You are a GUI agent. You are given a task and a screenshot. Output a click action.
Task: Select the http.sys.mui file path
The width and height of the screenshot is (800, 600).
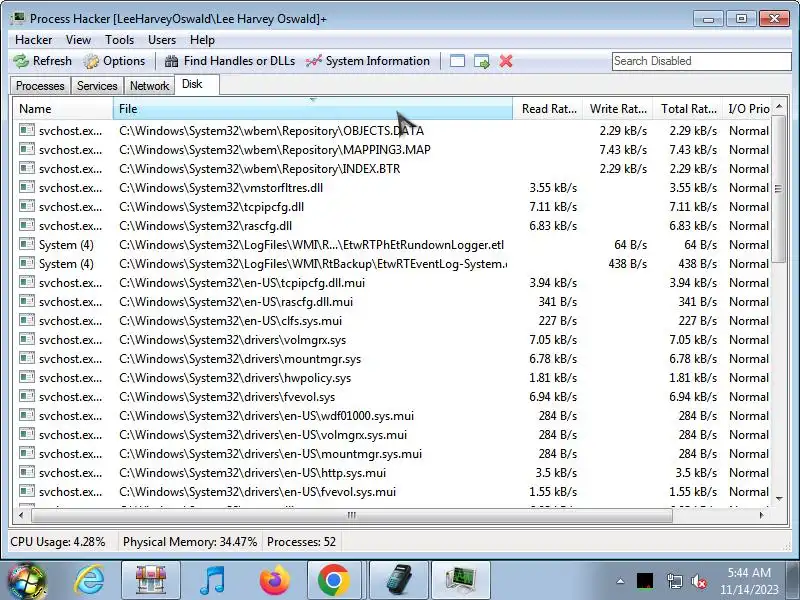253,473
